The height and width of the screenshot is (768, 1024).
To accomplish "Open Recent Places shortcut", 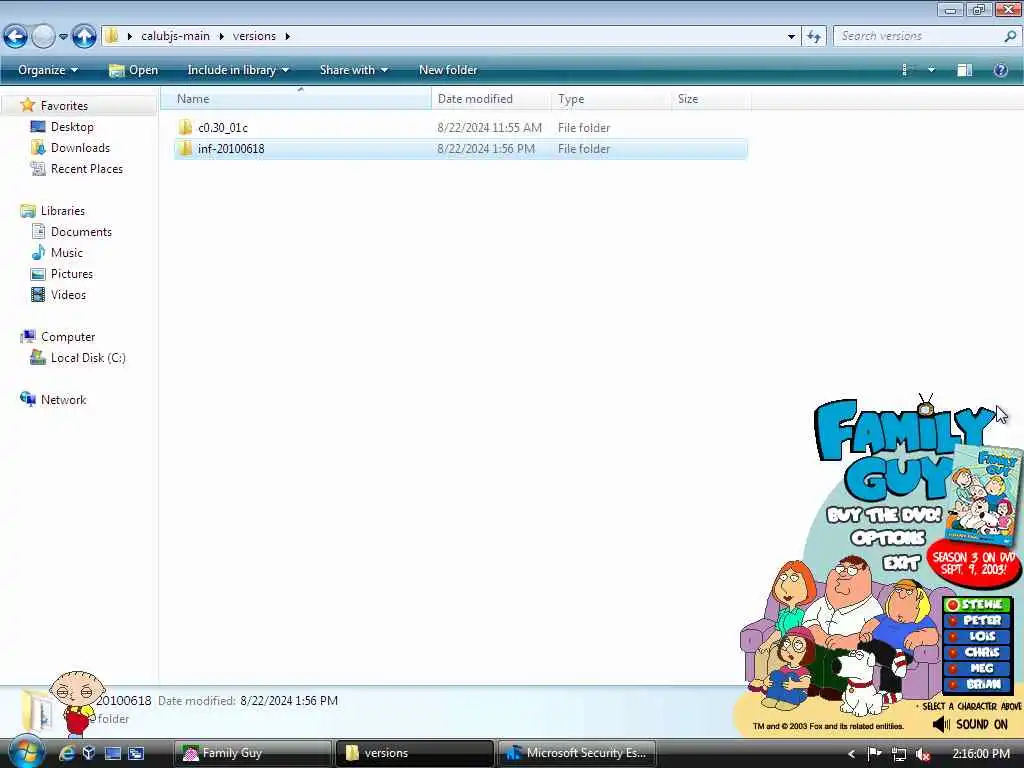I will tap(86, 168).
